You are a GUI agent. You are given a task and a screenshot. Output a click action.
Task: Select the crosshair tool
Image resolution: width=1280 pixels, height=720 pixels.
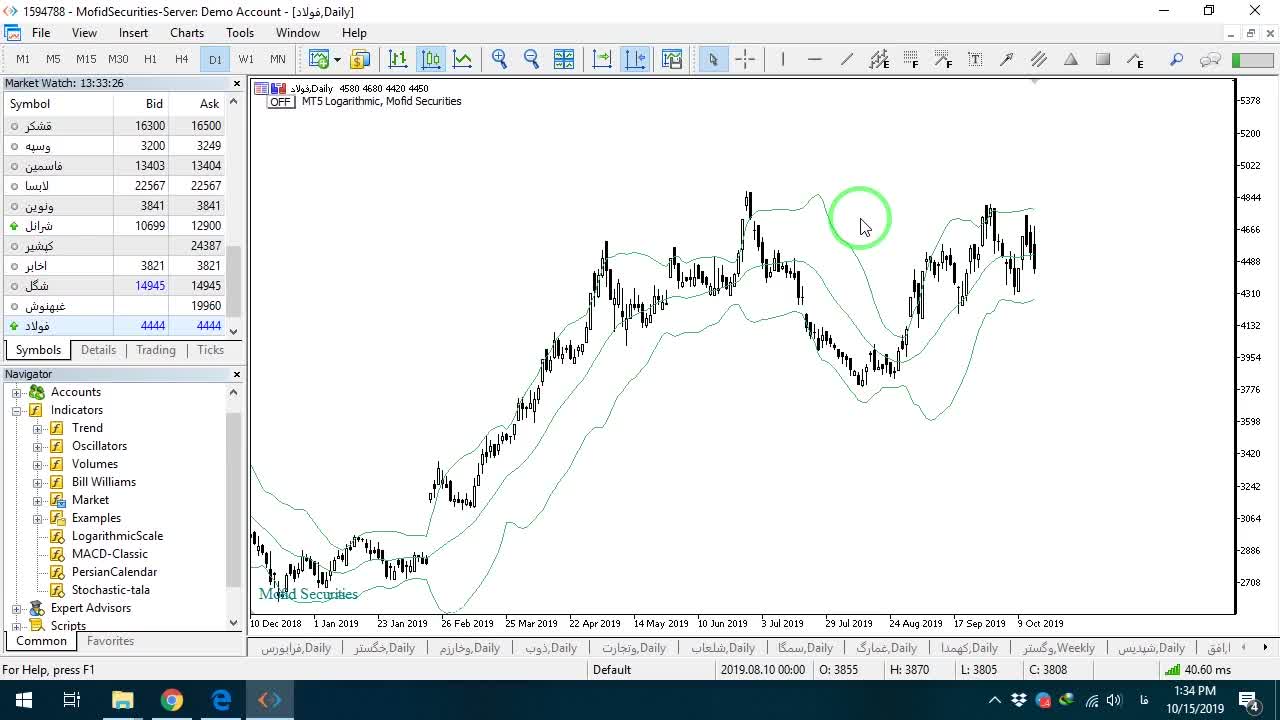point(745,59)
